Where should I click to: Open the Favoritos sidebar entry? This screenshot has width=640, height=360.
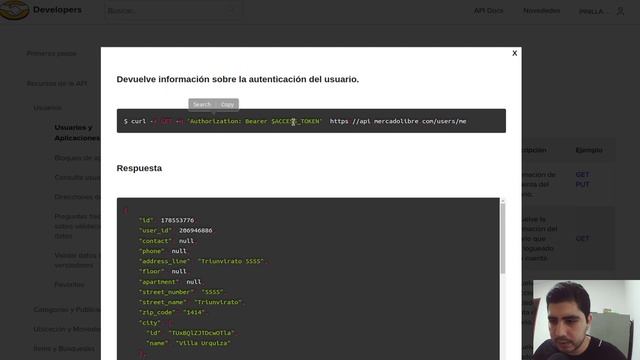click(x=69, y=284)
